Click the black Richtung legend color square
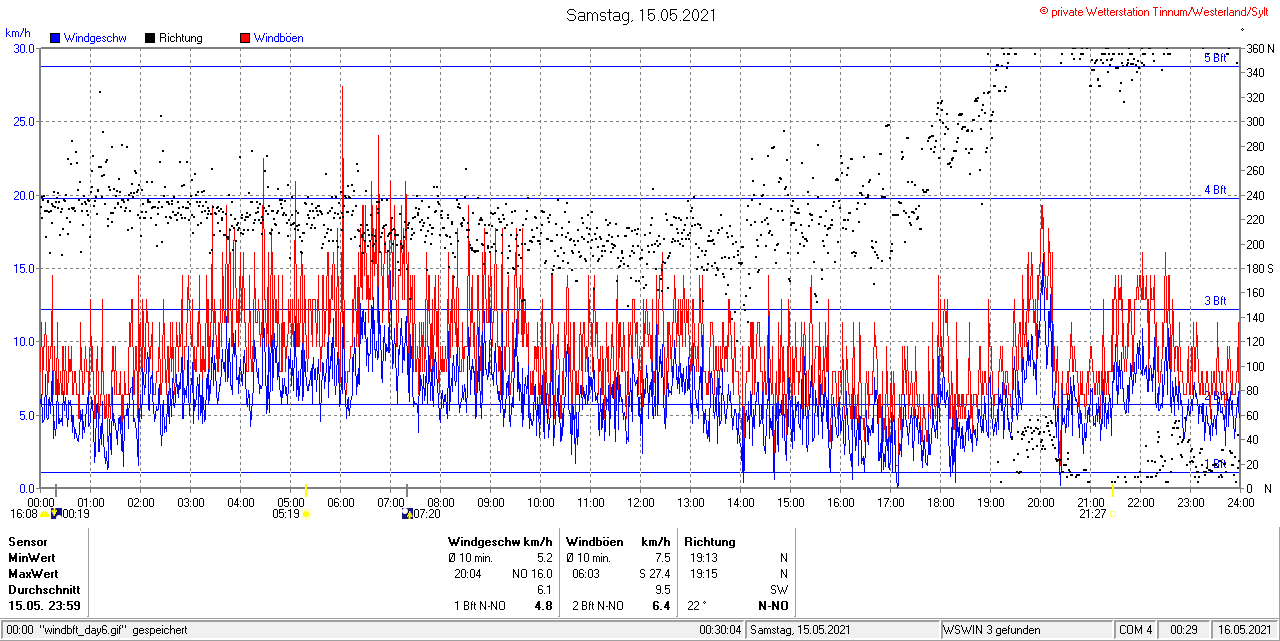This screenshot has width=1280, height=641. tap(150, 38)
